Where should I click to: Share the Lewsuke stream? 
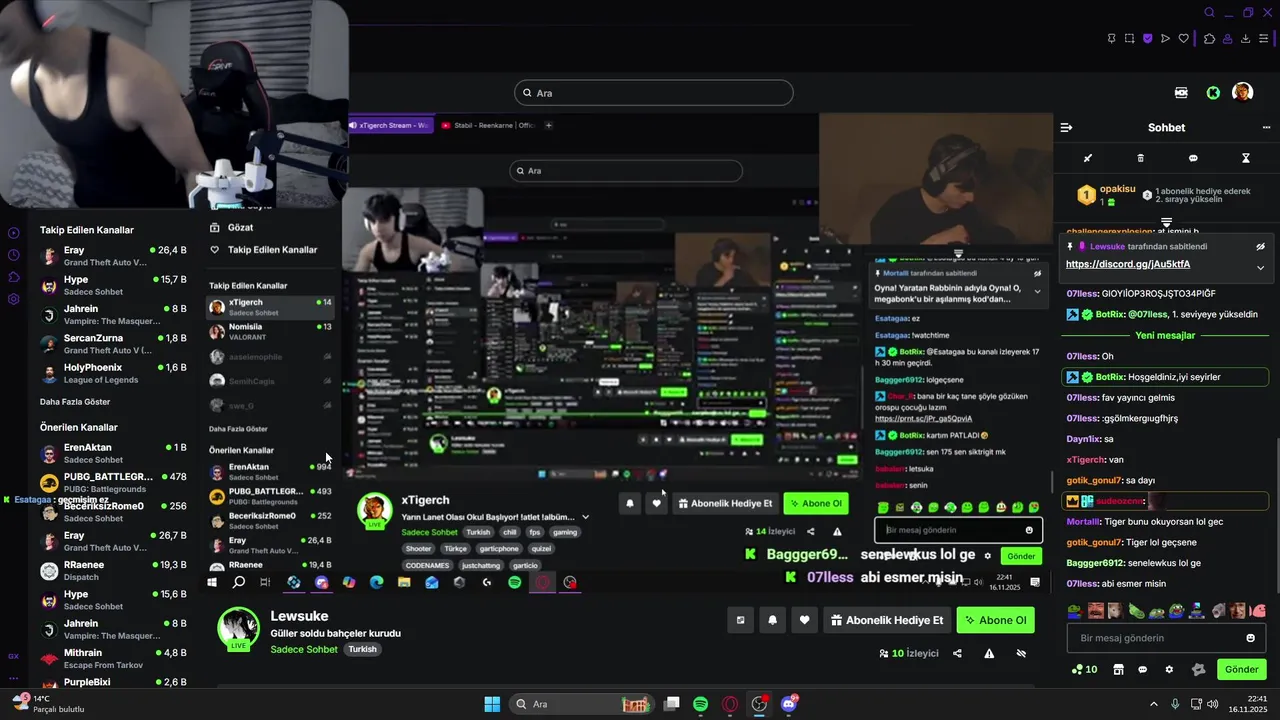pyautogui.click(x=957, y=653)
